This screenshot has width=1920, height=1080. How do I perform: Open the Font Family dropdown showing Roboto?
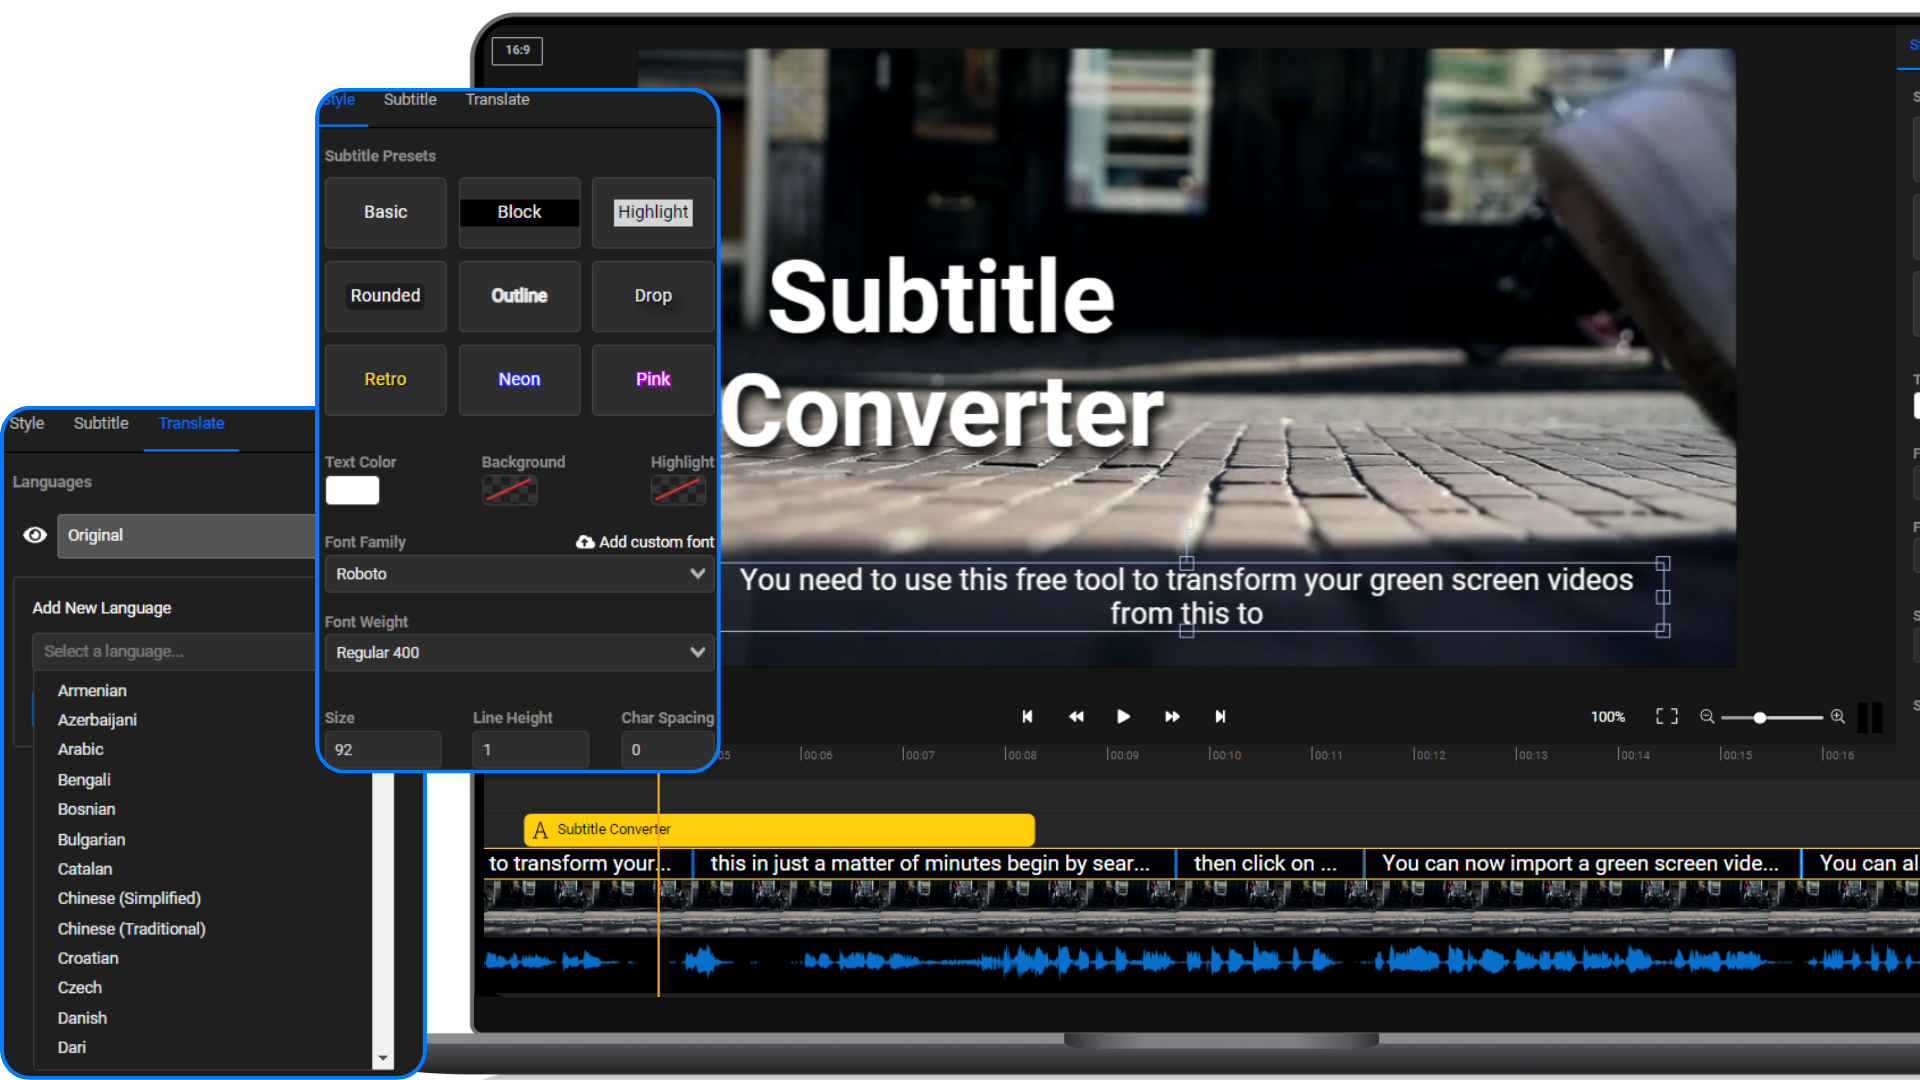click(519, 573)
